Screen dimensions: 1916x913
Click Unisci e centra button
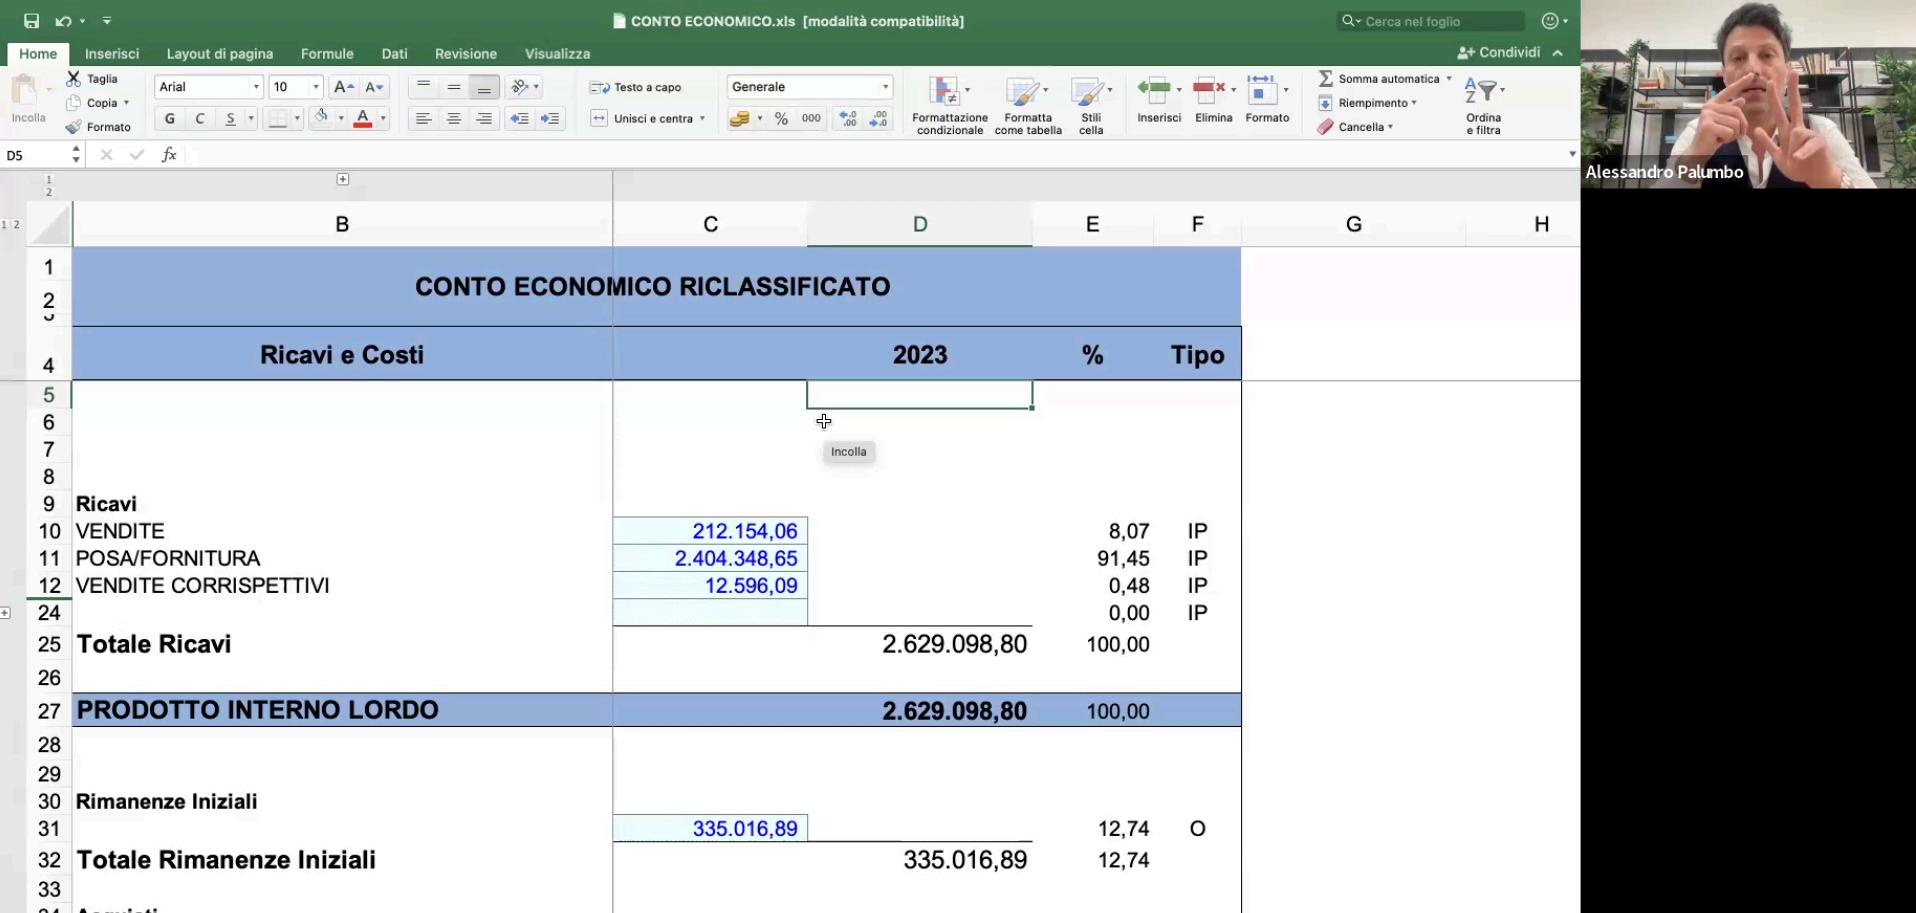click(642, 119)
